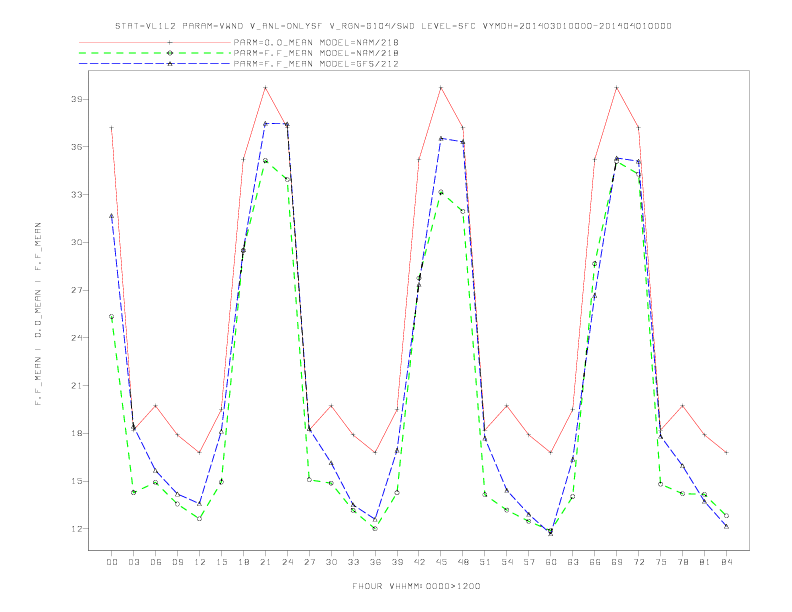This screenshot has width=792, height=612.
Task: Click the x-axis forecast hour label 33
Action: click(353, 562)
